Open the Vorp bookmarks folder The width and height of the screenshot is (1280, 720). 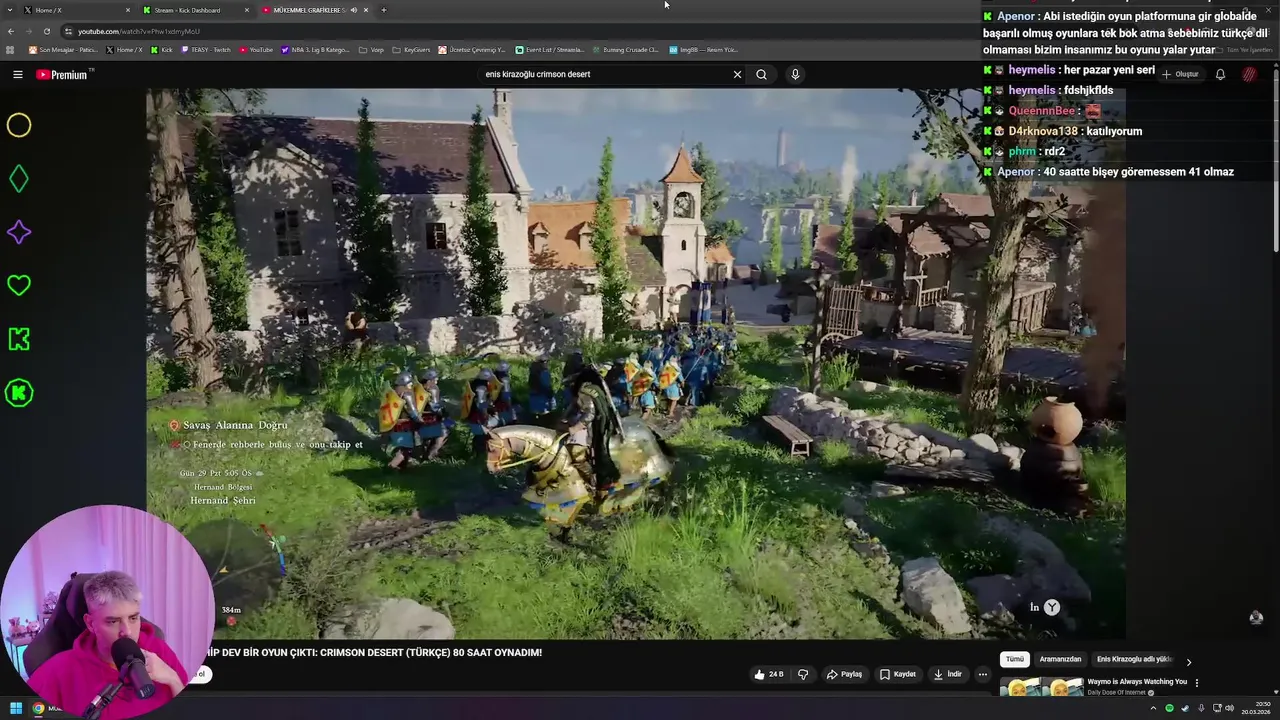[371, 49]
